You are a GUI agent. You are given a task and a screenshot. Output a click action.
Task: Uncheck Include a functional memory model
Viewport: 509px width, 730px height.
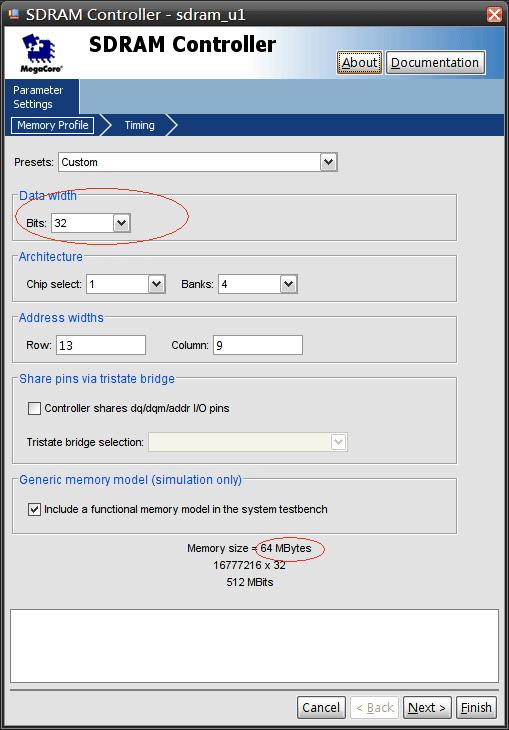[34, 509]
